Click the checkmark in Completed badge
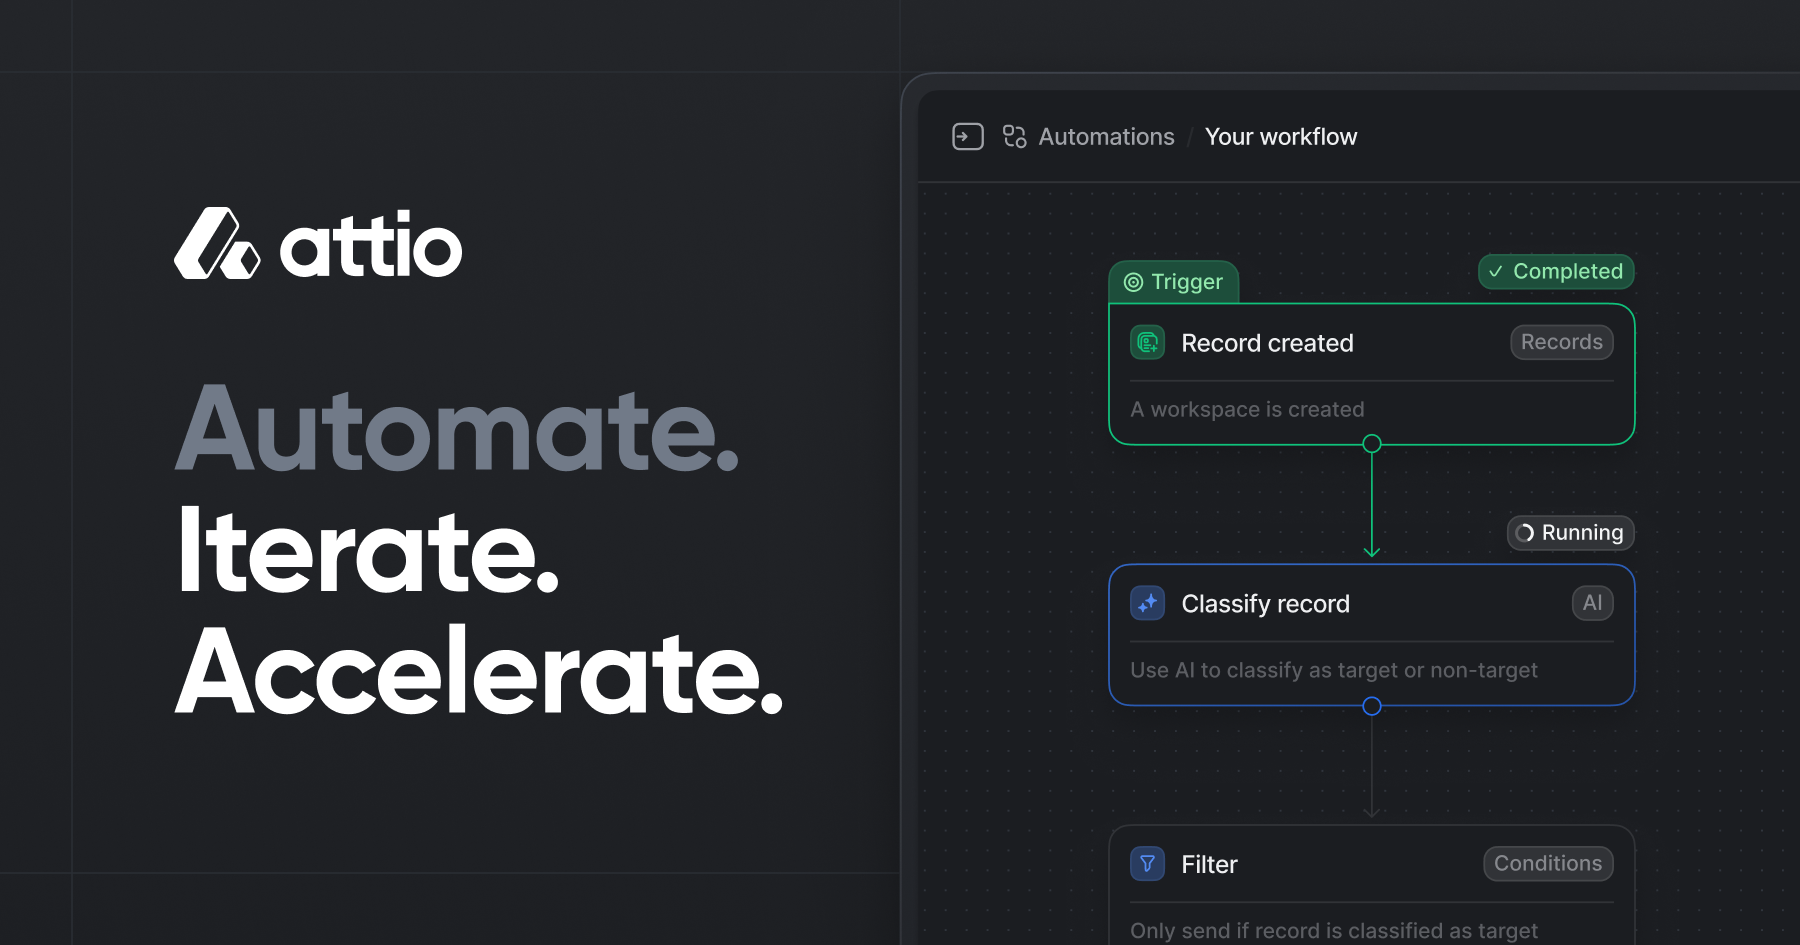This screenshot has width=1800, height=945. click(1496, 272)
